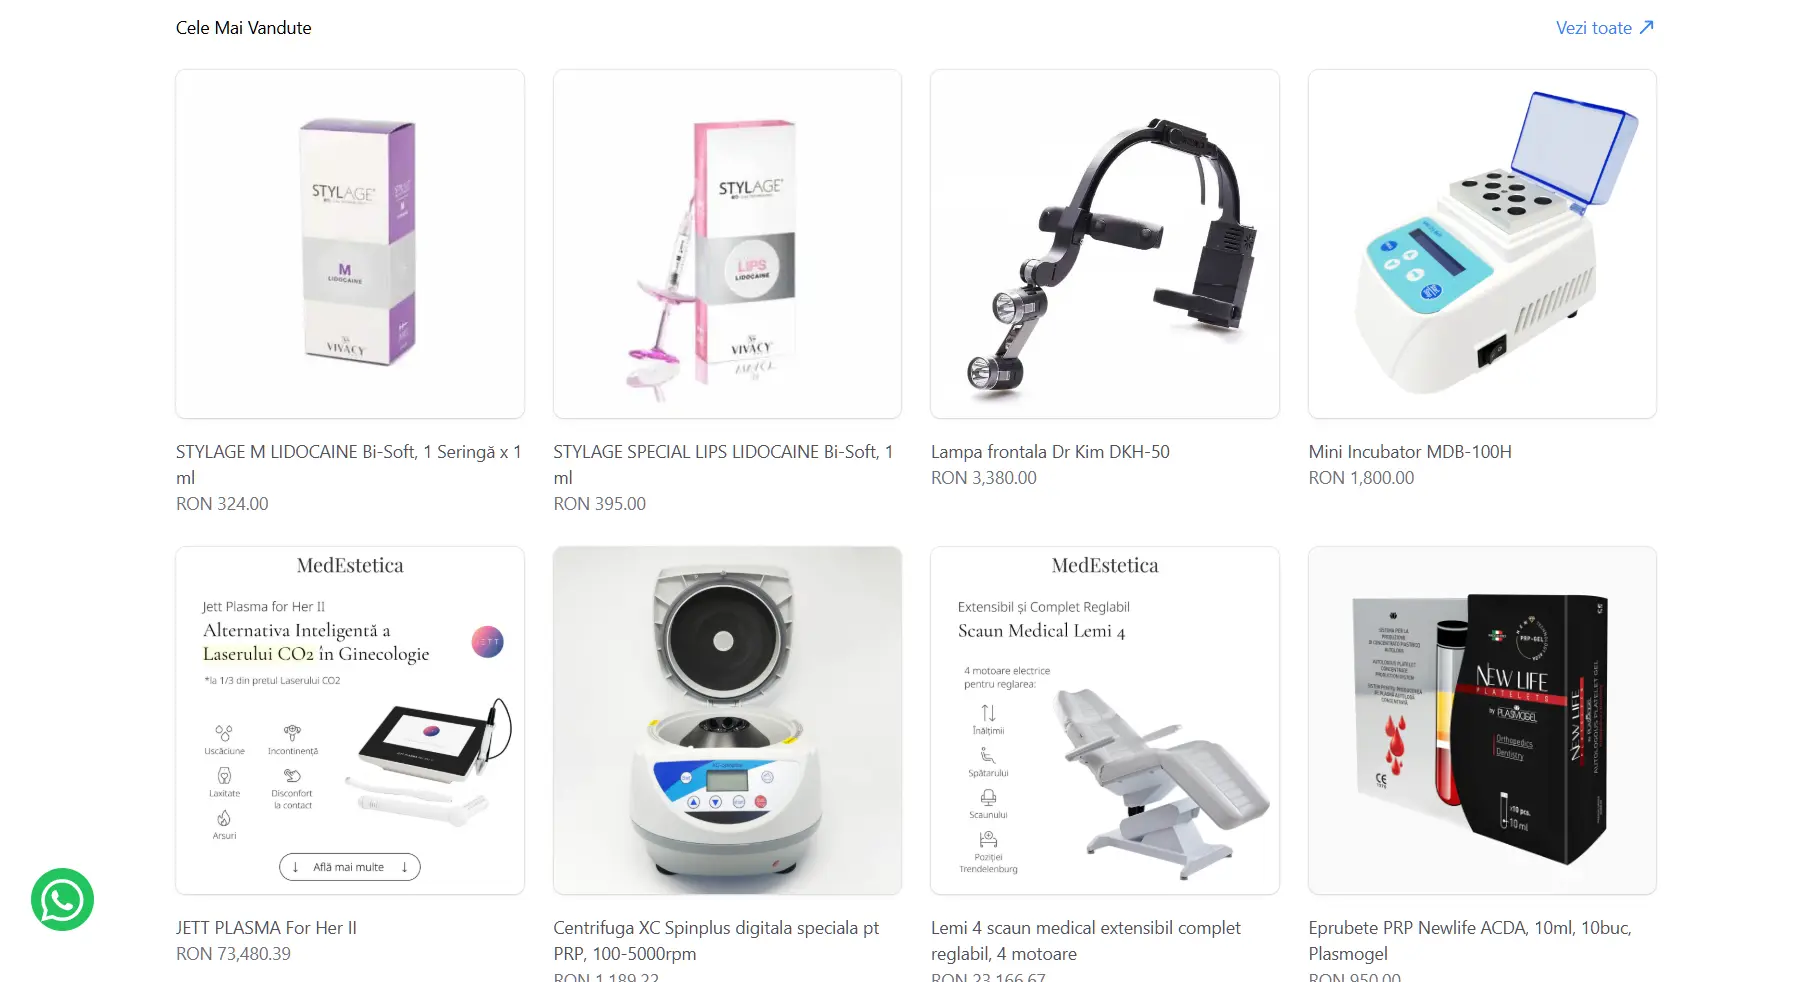1812x982 pixels.
Task: Click Eprubete PRP Newlife ACDA title
Action: pos(1470,941)
